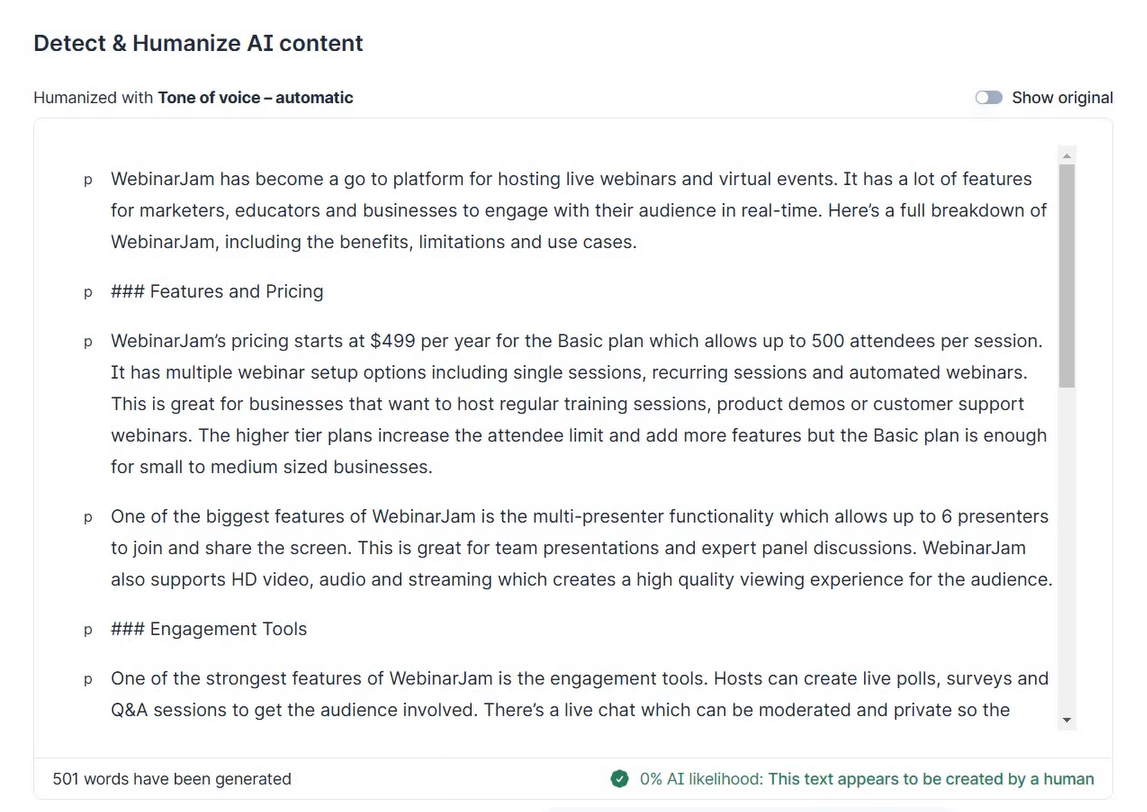Viewport: 1147px width, 812px height.
Task: Click the 501 words have been generated text
Action: click(172, 779)
